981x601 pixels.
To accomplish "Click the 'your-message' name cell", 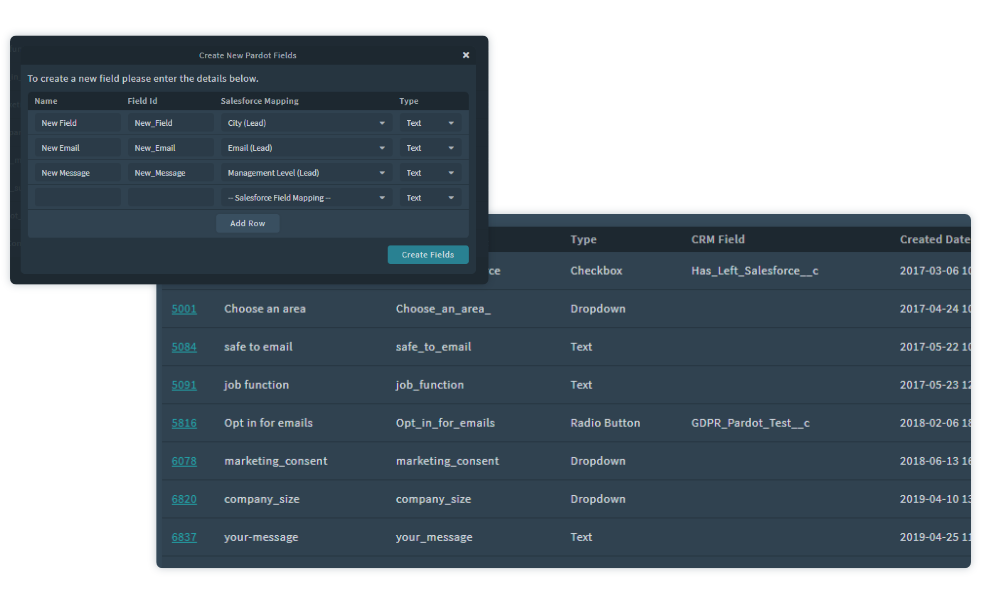I will coord(261,537).
